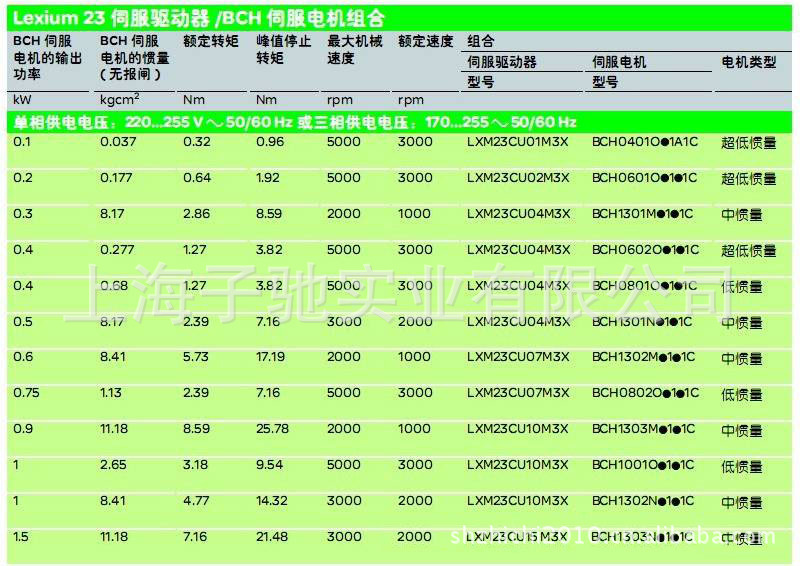
Task: Select the motor model cell starting BCH1301M
Action: tap(644, 215)
